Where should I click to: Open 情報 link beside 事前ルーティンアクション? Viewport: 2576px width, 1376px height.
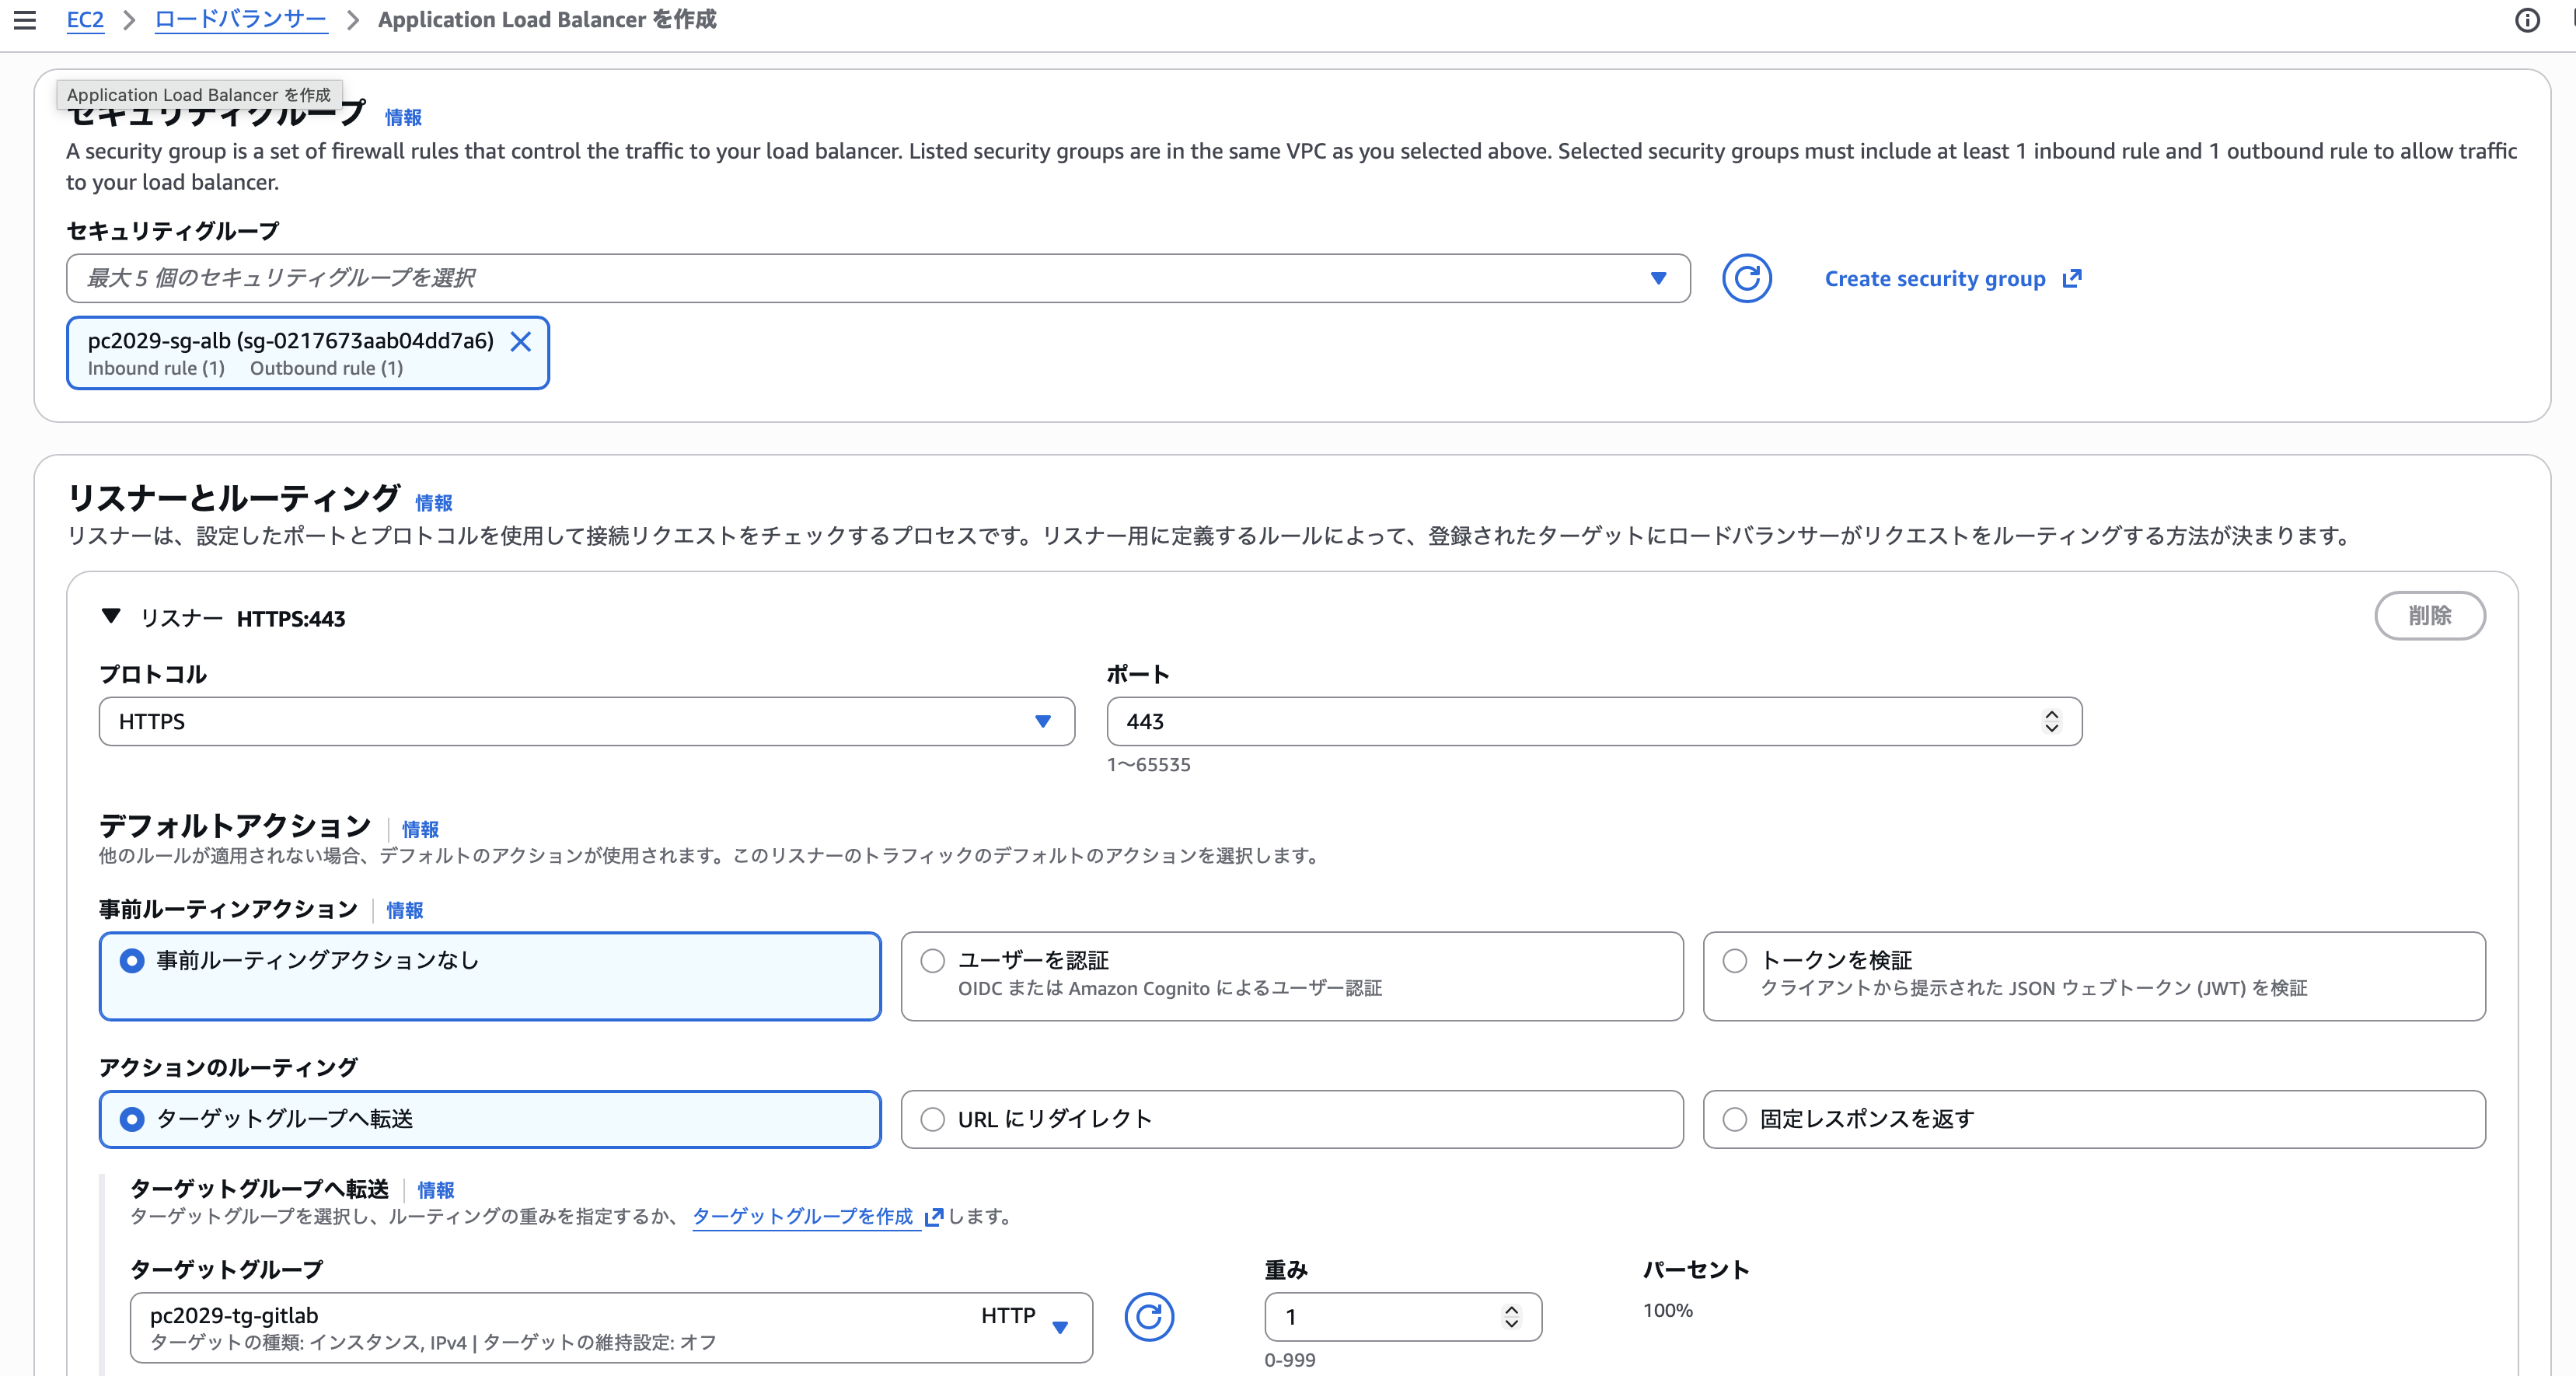[405, 910]
